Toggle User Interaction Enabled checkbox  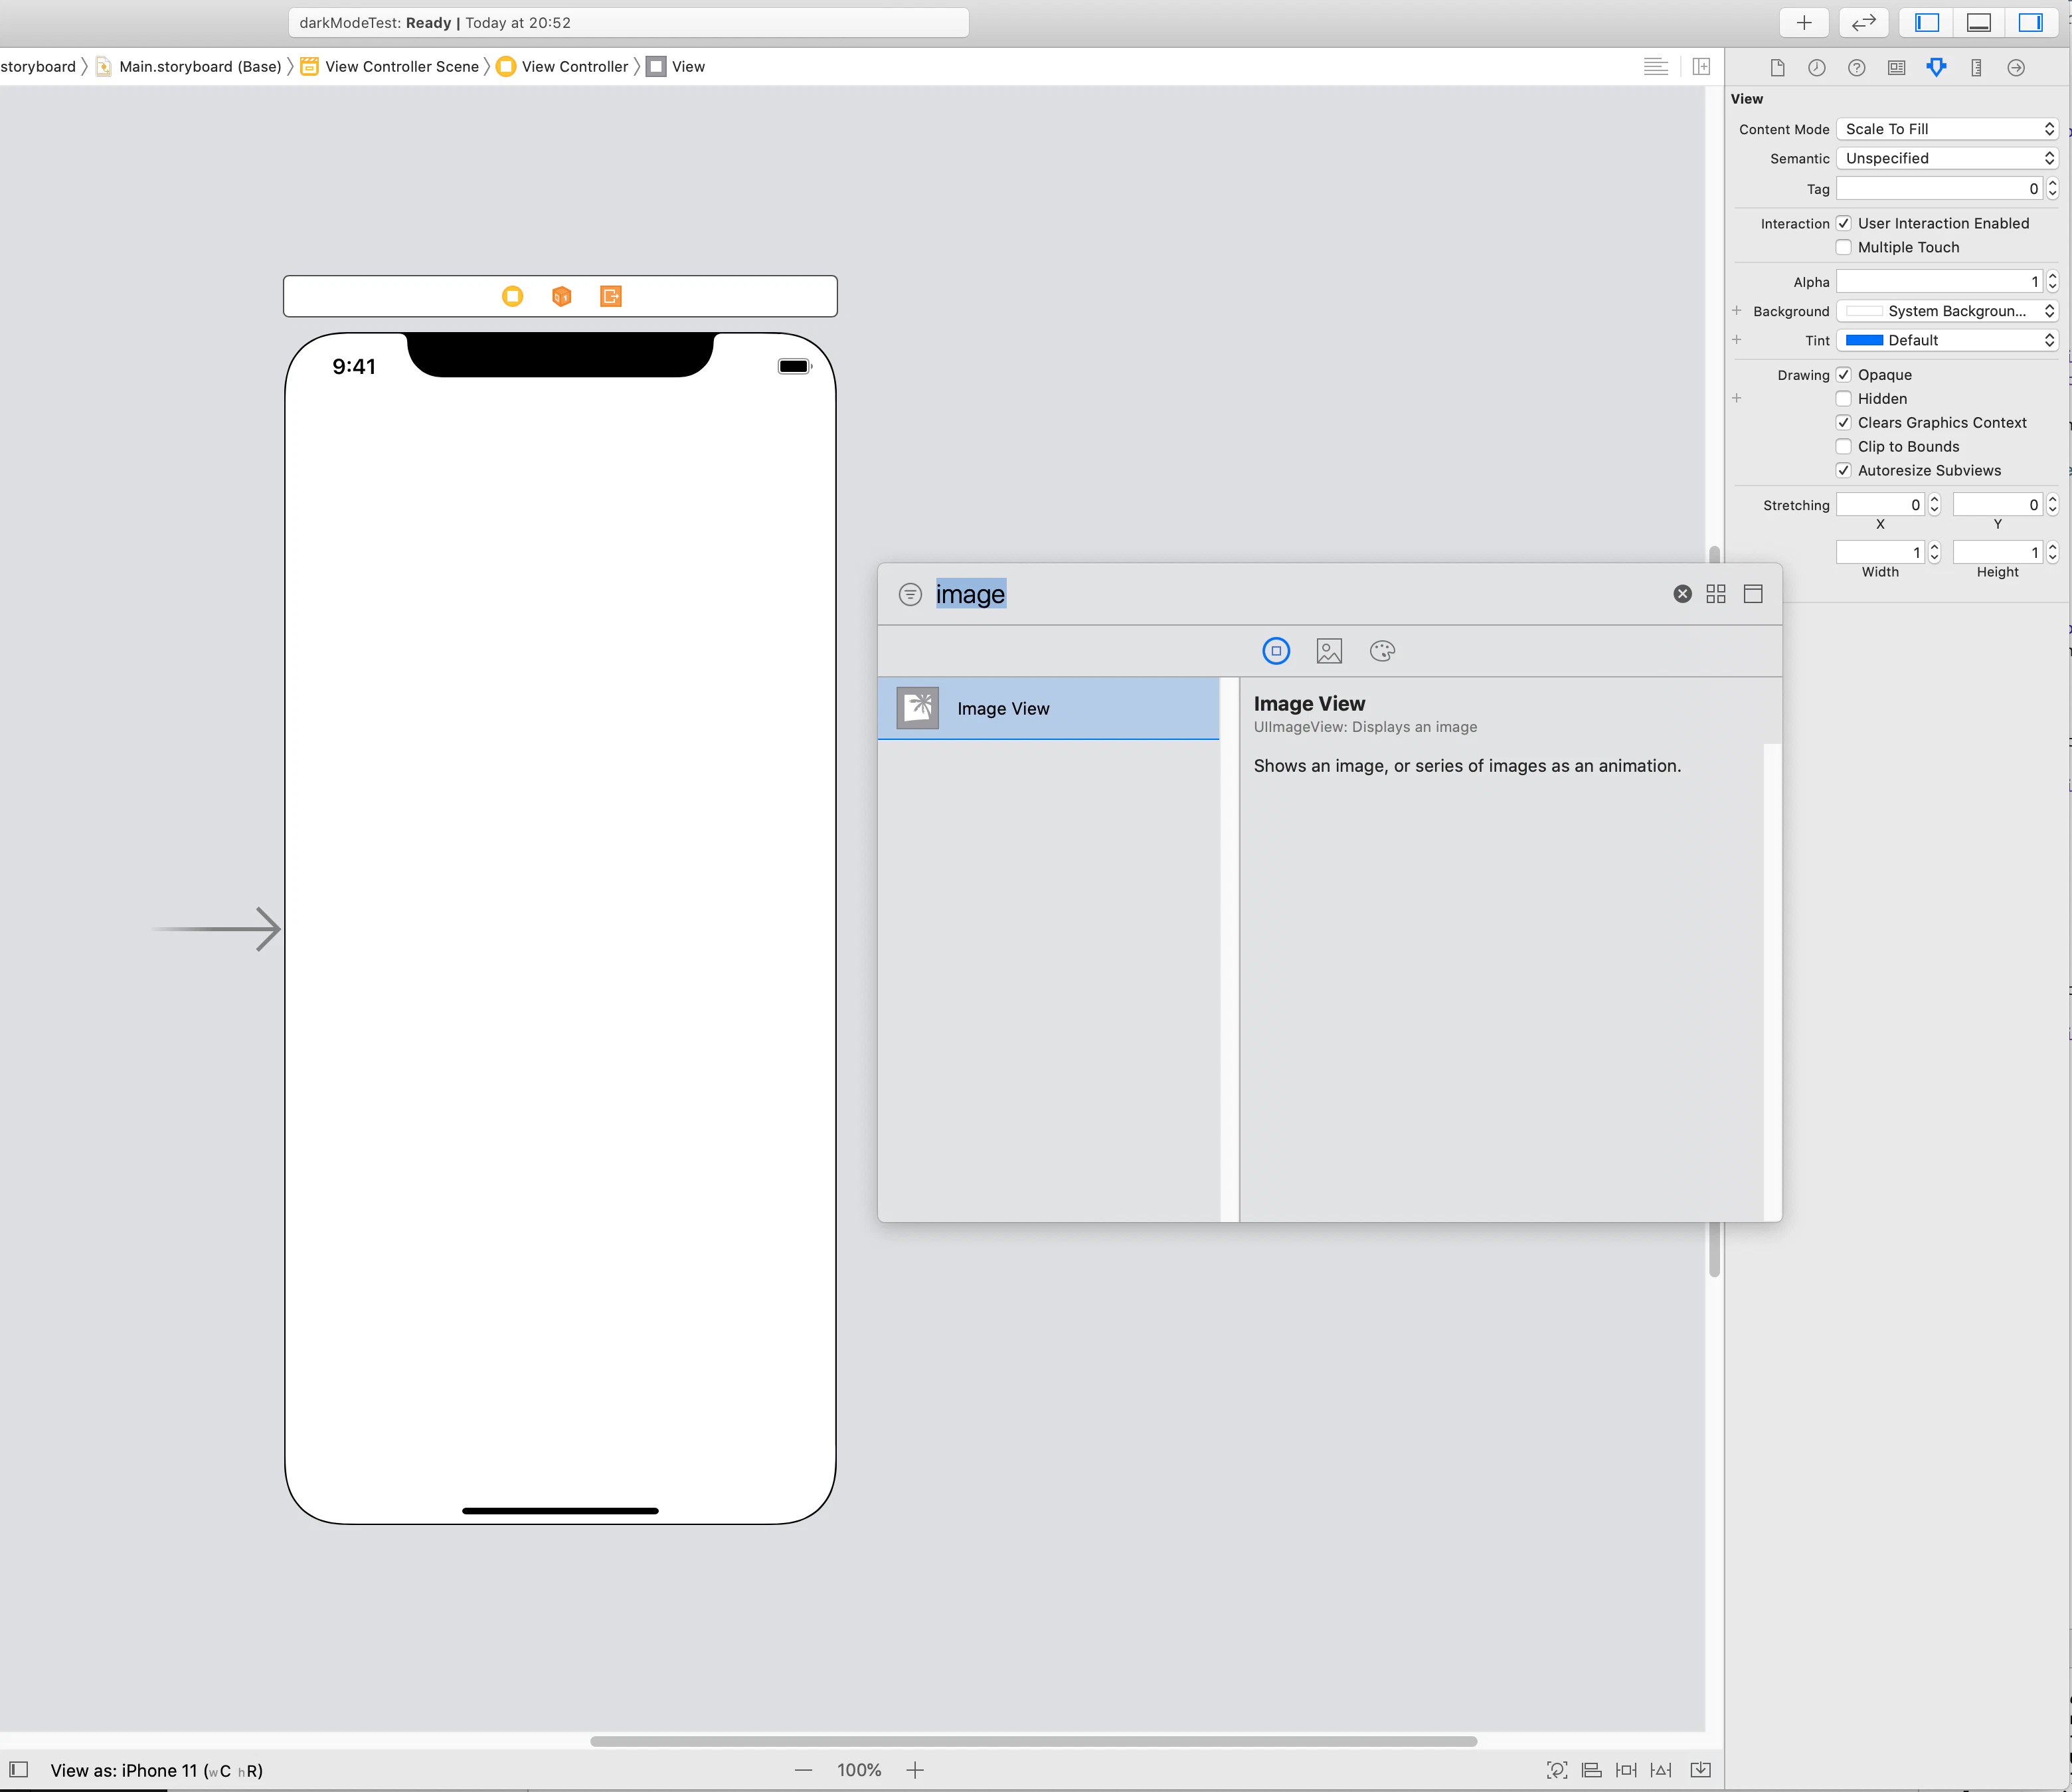point(1844,223)
